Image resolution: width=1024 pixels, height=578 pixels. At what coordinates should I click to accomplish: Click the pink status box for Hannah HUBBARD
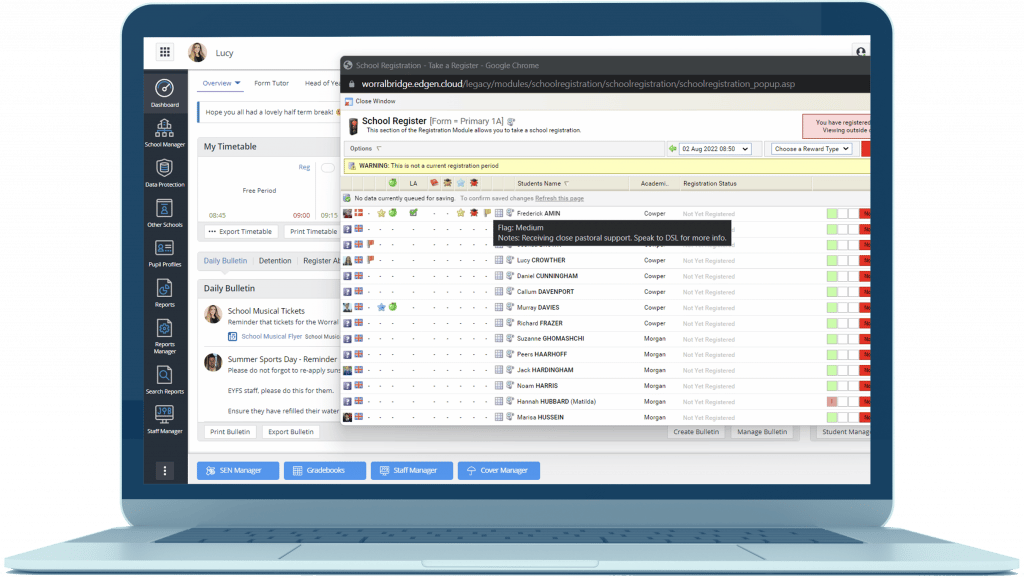(x=832, y=402)
